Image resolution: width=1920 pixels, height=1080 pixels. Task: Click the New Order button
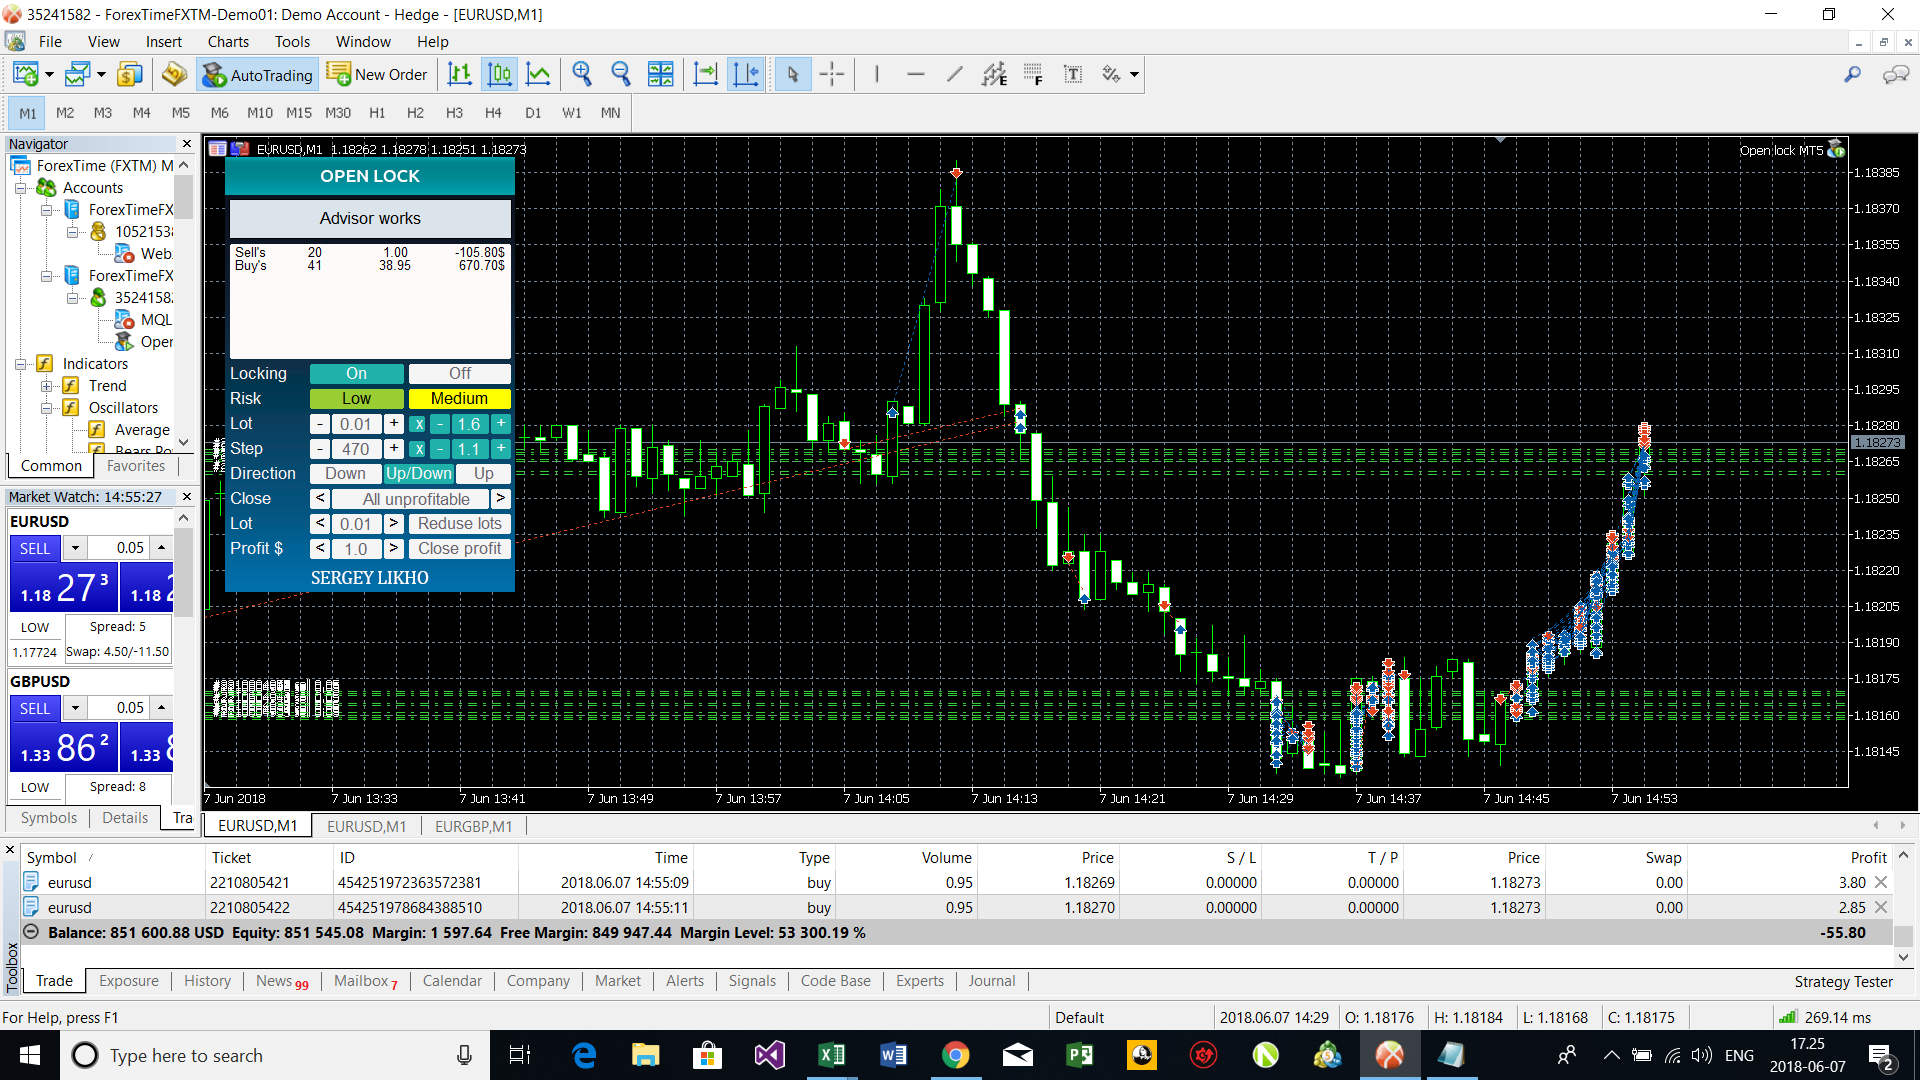[x=377, y=75]
